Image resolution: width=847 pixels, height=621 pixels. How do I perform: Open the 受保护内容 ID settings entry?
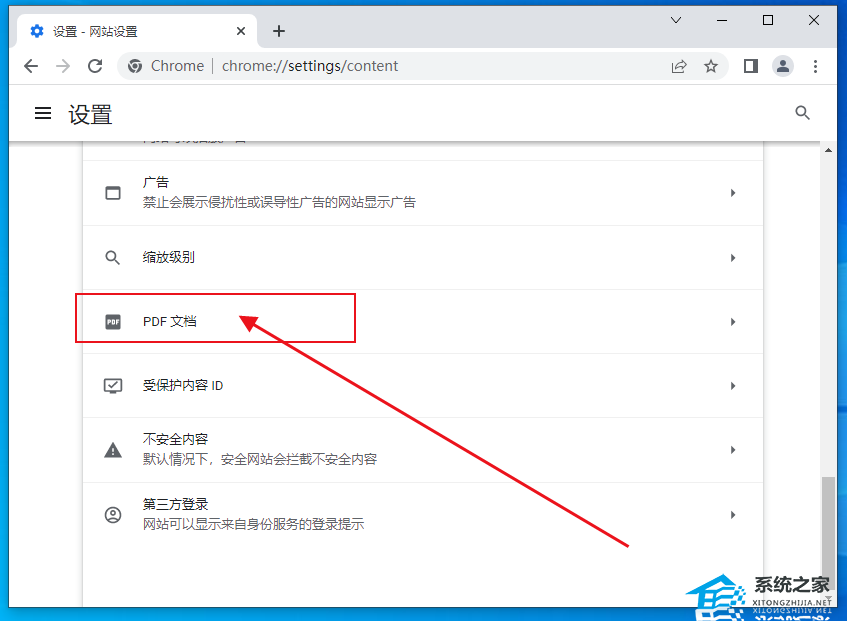coord(423,386)
